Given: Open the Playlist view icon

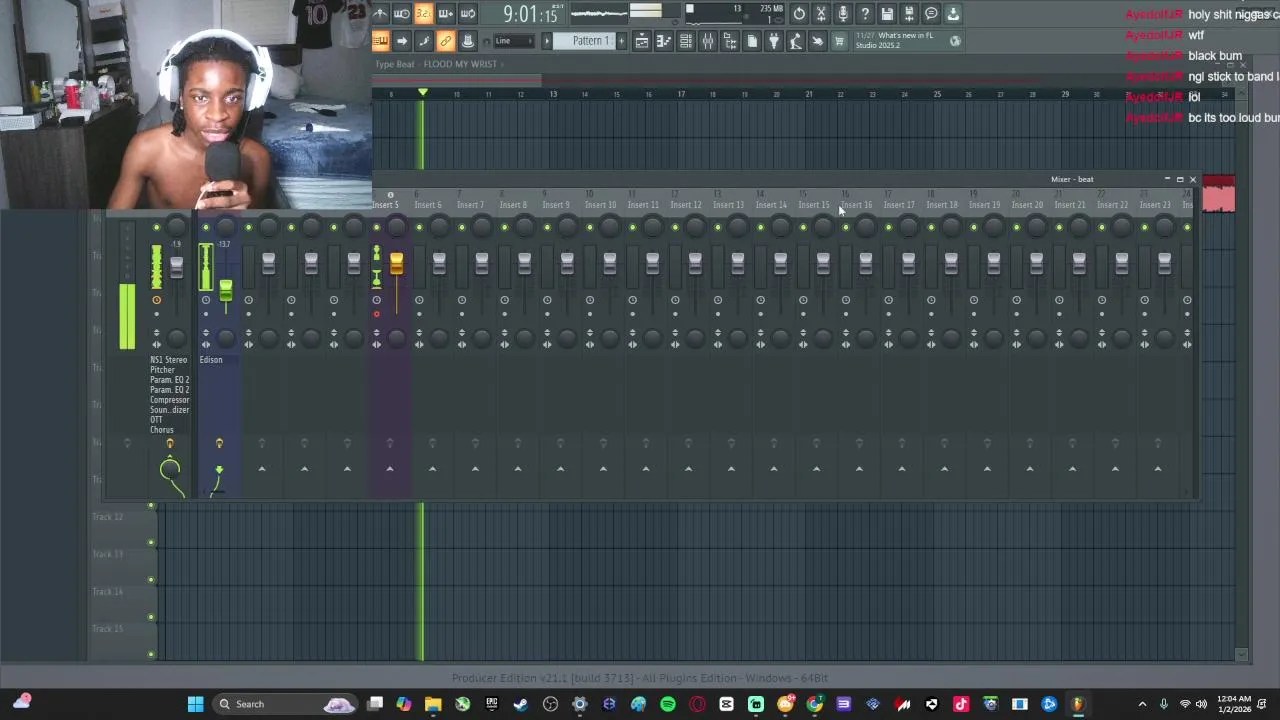Looking at the screenshot, I should [642, 41].
